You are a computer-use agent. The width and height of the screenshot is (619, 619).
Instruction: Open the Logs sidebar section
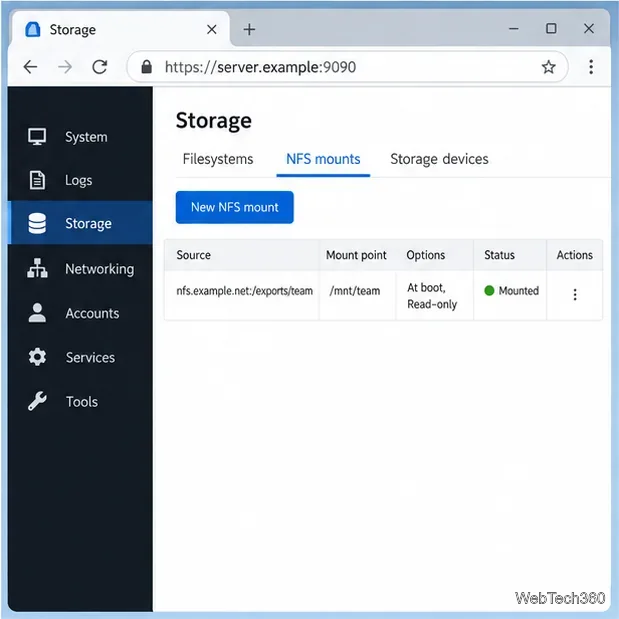coord(80,180)
